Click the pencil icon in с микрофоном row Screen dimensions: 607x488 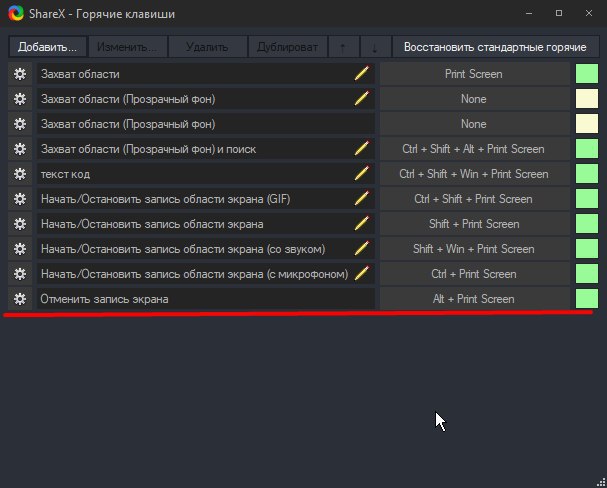coord(362,273)
